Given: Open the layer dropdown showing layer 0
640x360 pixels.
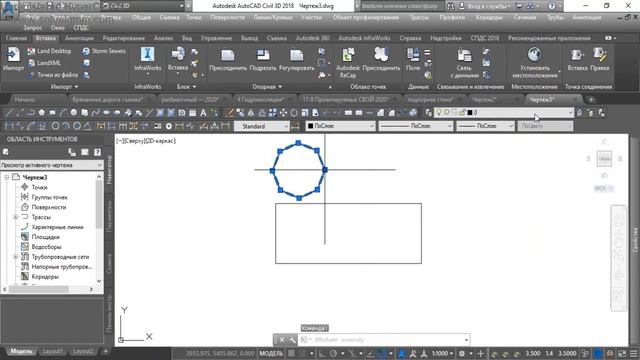Looking at the screenshot, I should pyautogui.click(x=504, y=112).
